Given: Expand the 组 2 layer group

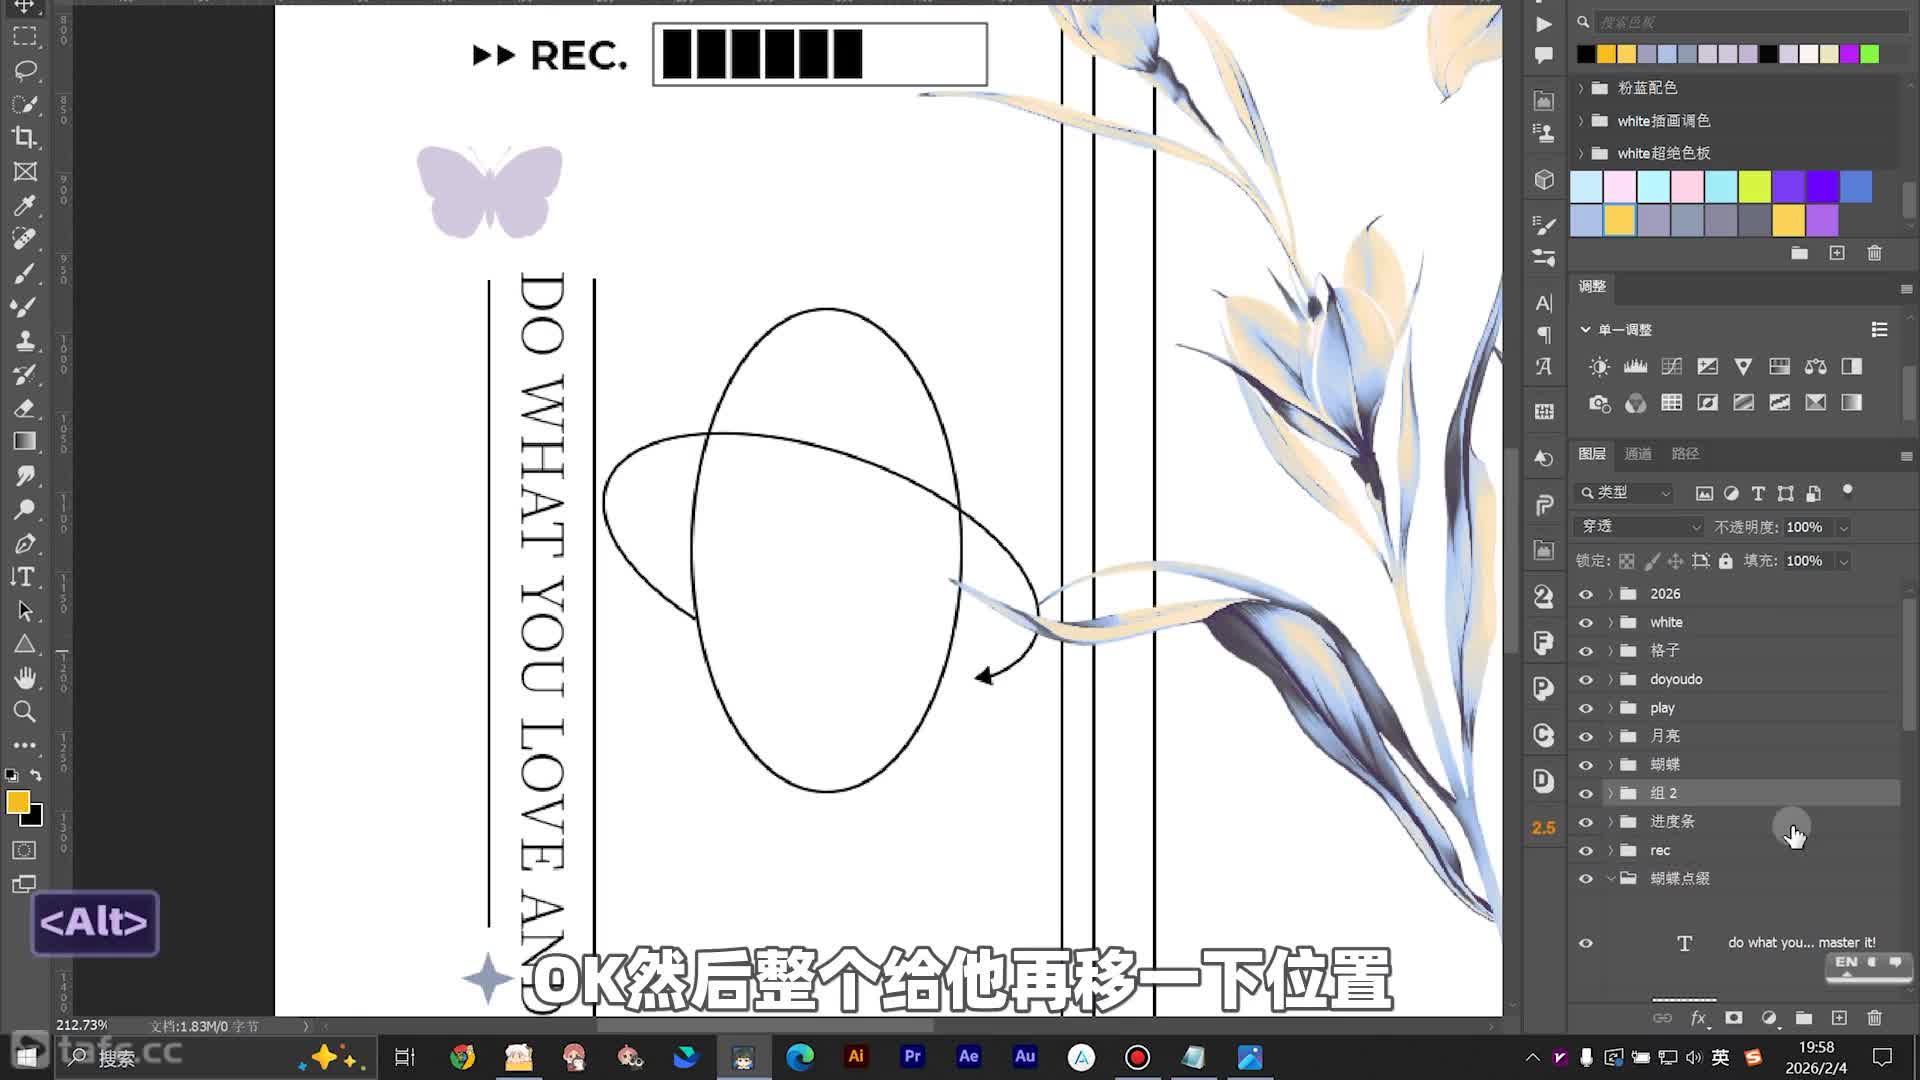Looking at the screenshot, I should (x=1610, y=793).
